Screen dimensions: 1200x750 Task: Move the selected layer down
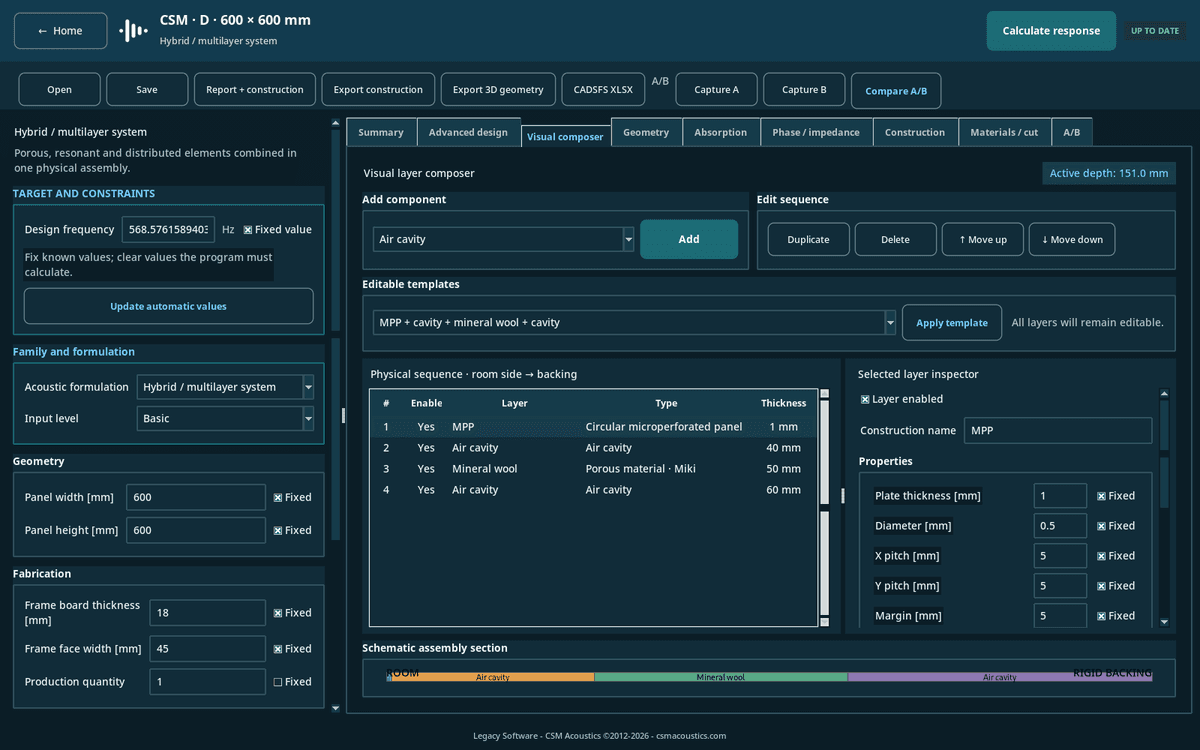click(1072, 239)
